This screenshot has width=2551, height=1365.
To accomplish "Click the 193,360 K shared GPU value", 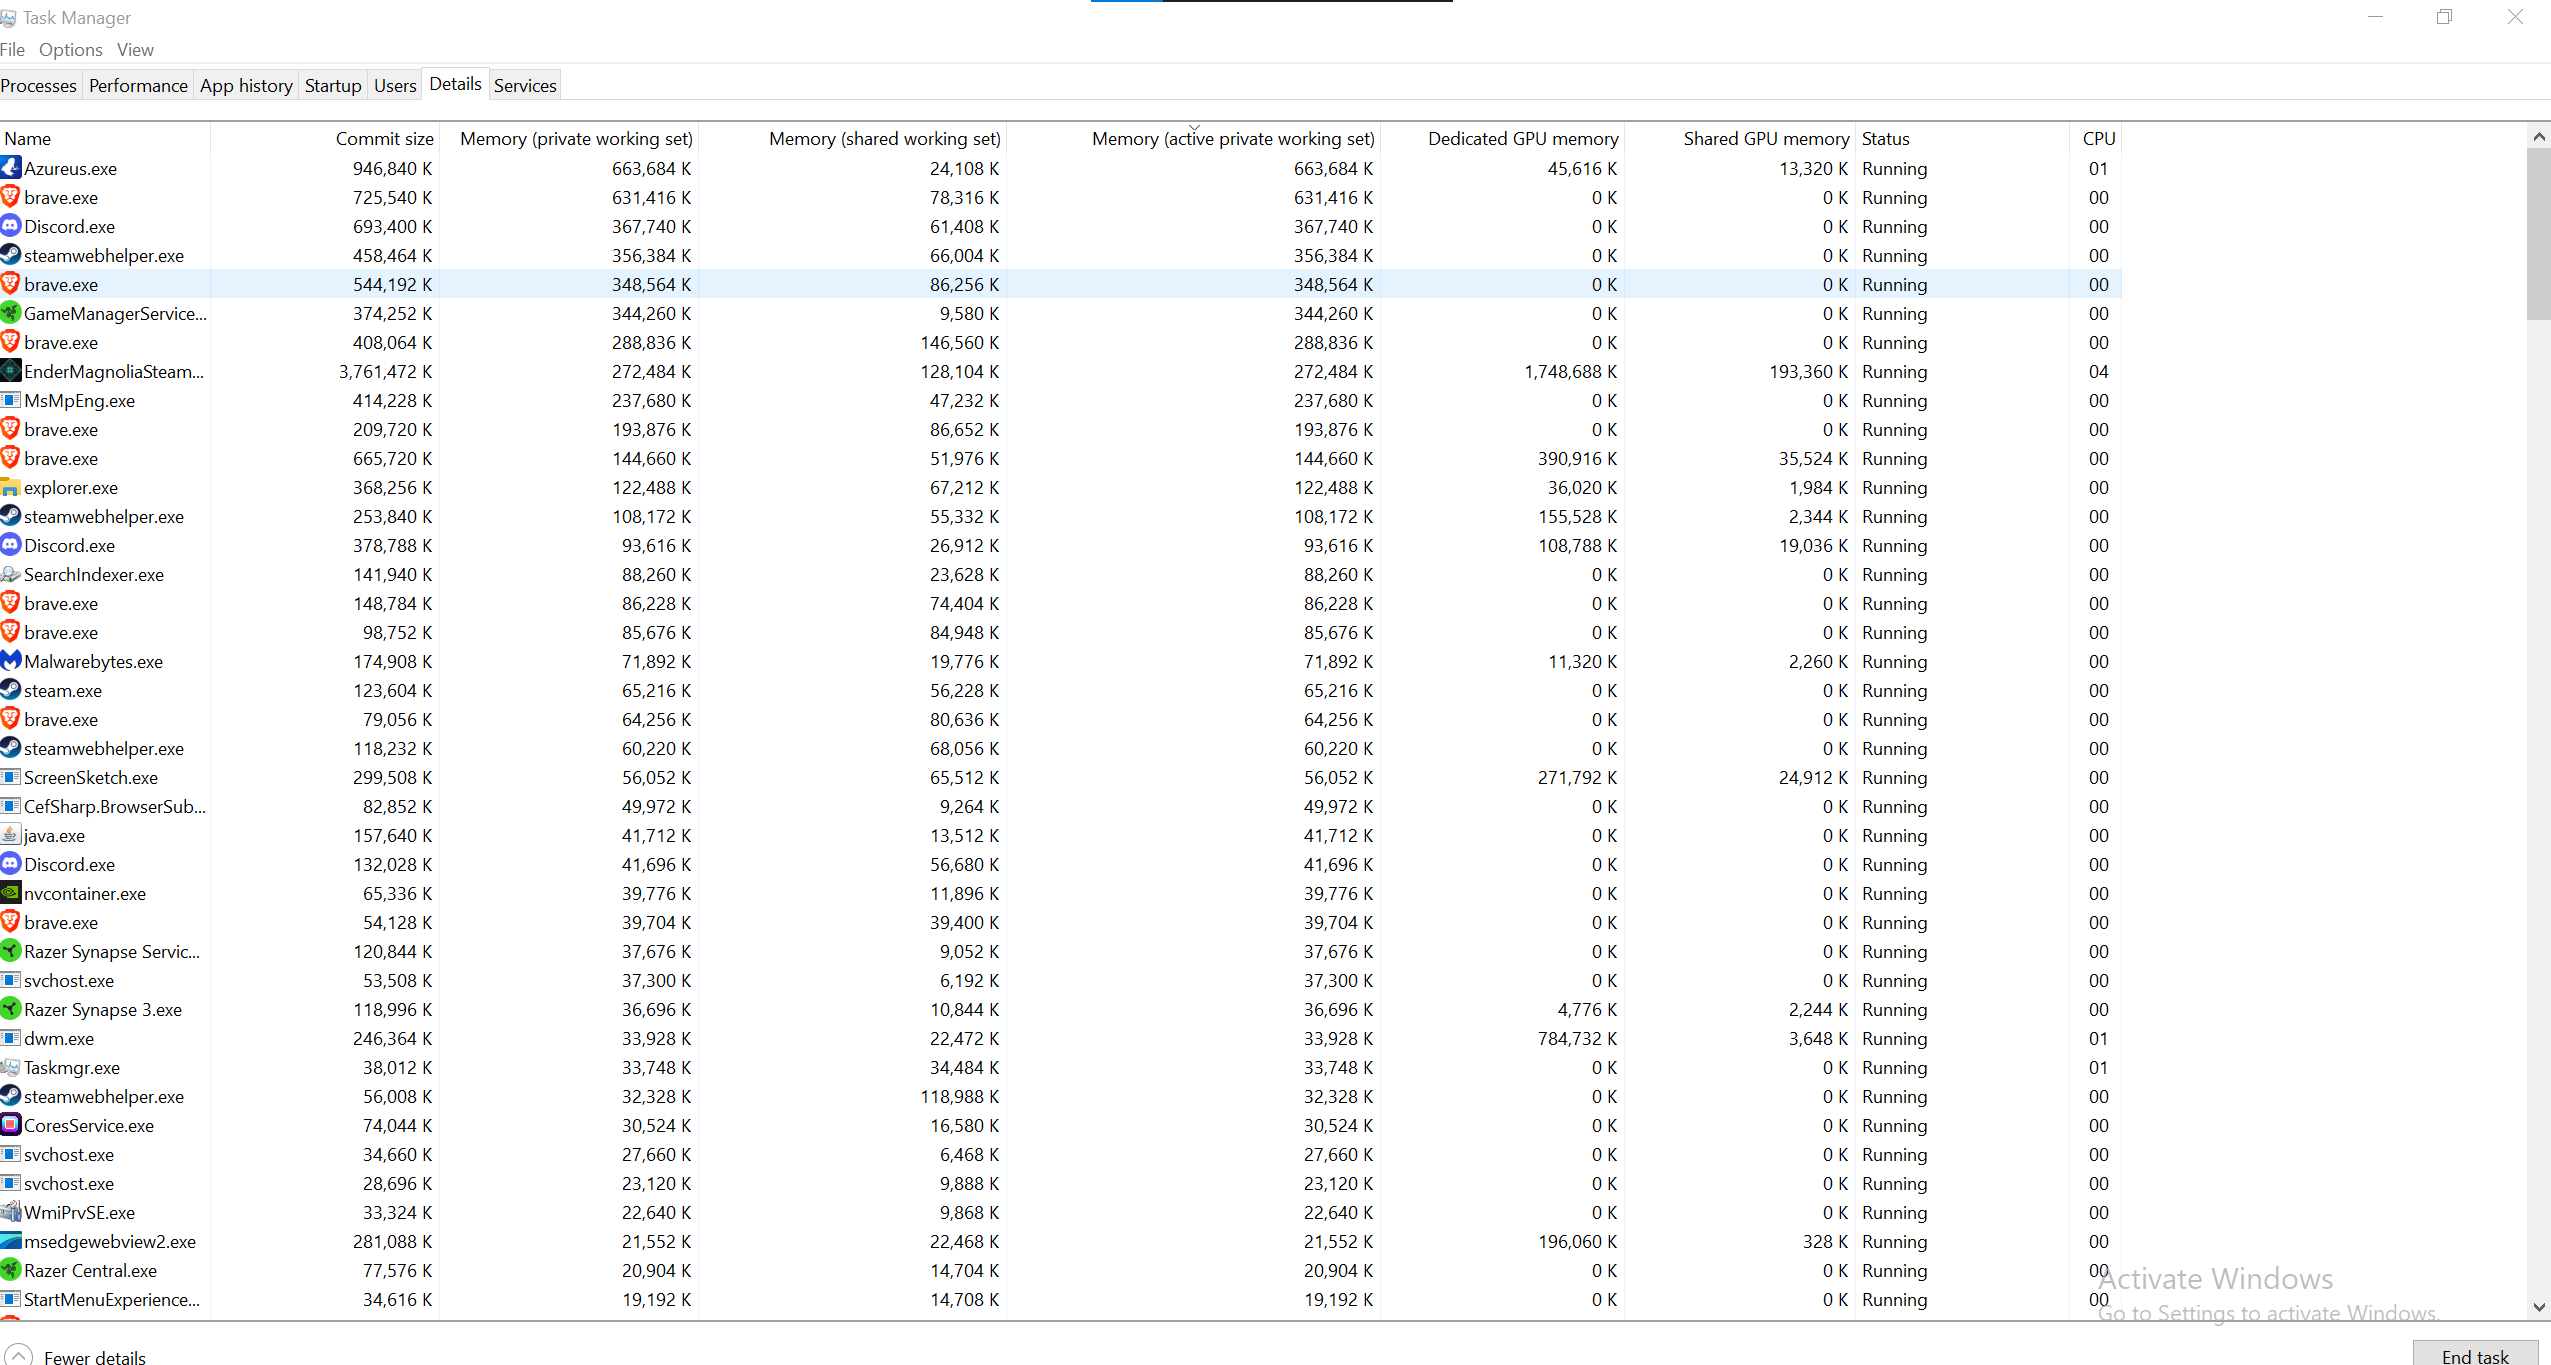I will pos(1808,371).
